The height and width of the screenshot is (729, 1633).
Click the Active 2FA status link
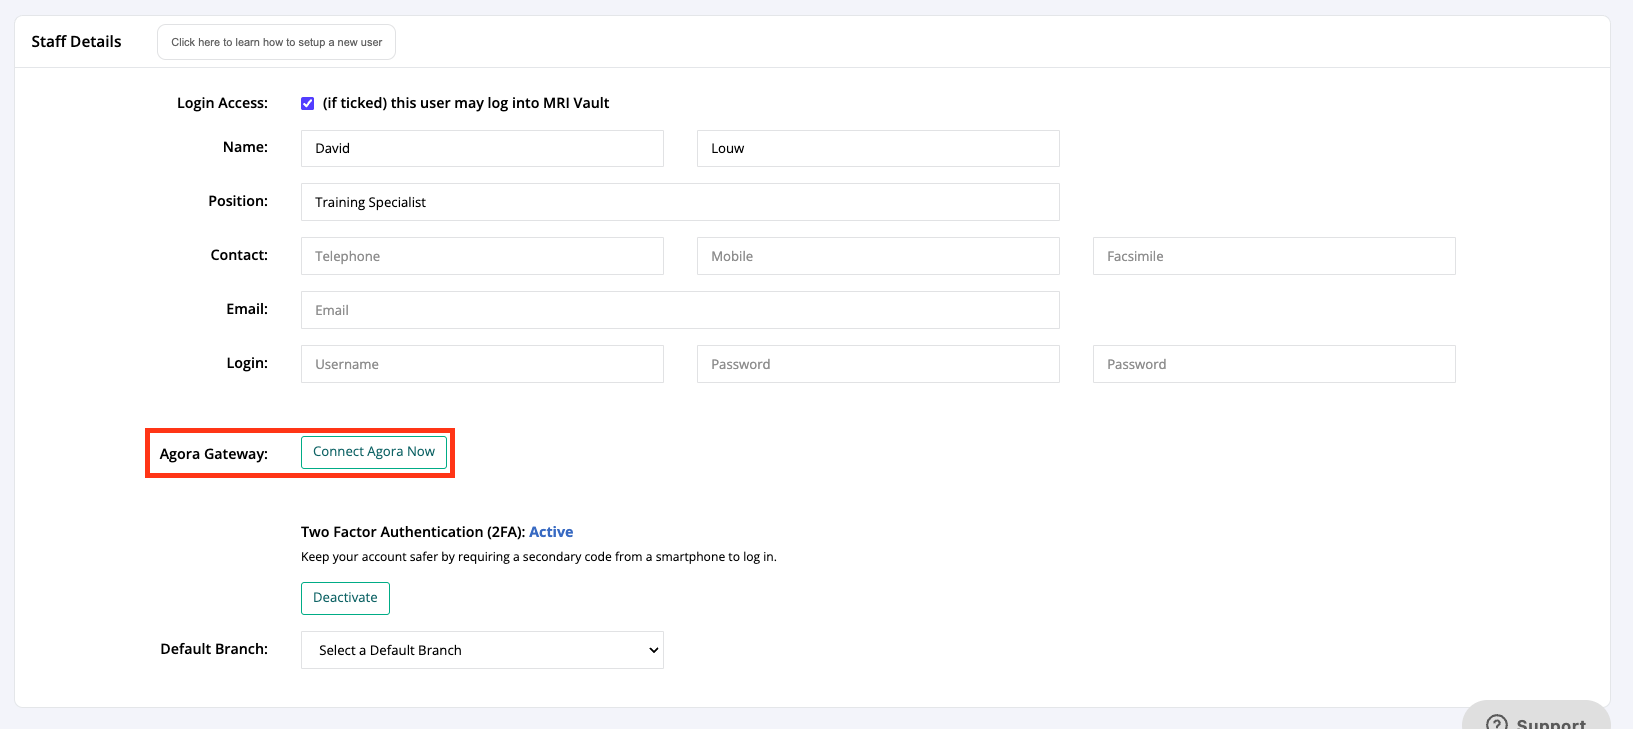[x=551, y=532]
